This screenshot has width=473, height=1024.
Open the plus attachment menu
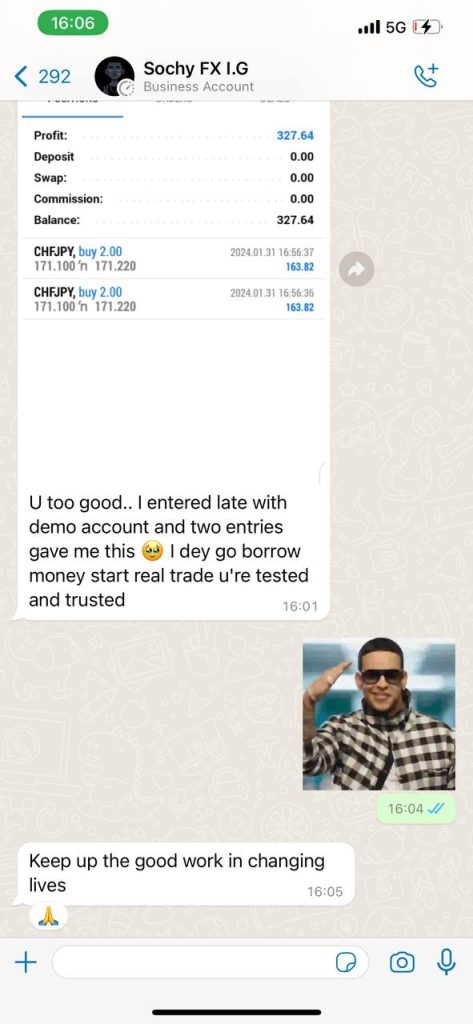(x=25, y=961)
